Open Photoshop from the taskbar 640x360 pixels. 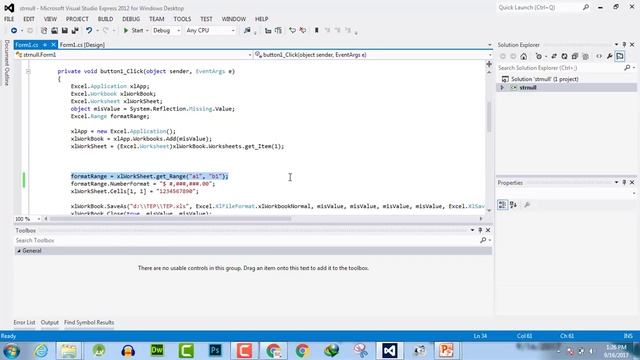[x=215, y=351]
